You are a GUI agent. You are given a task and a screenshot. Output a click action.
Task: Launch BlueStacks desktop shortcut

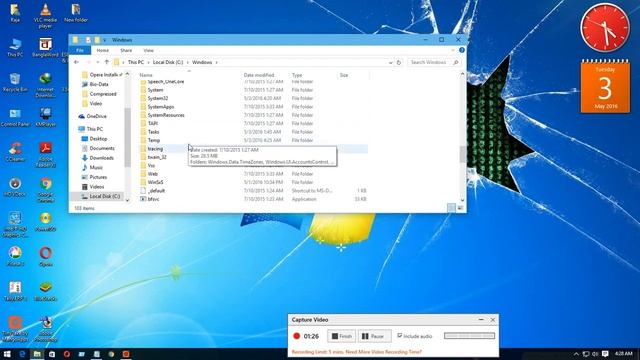(x=45, y=291)
